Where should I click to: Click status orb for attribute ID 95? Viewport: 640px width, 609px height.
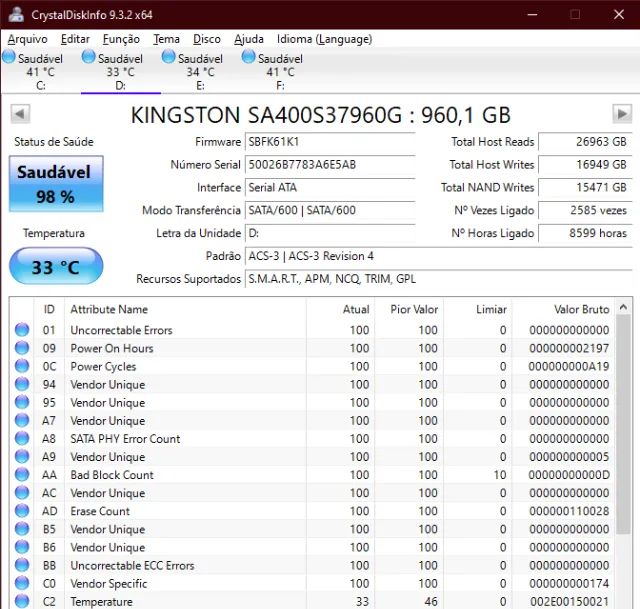(22, 402)
